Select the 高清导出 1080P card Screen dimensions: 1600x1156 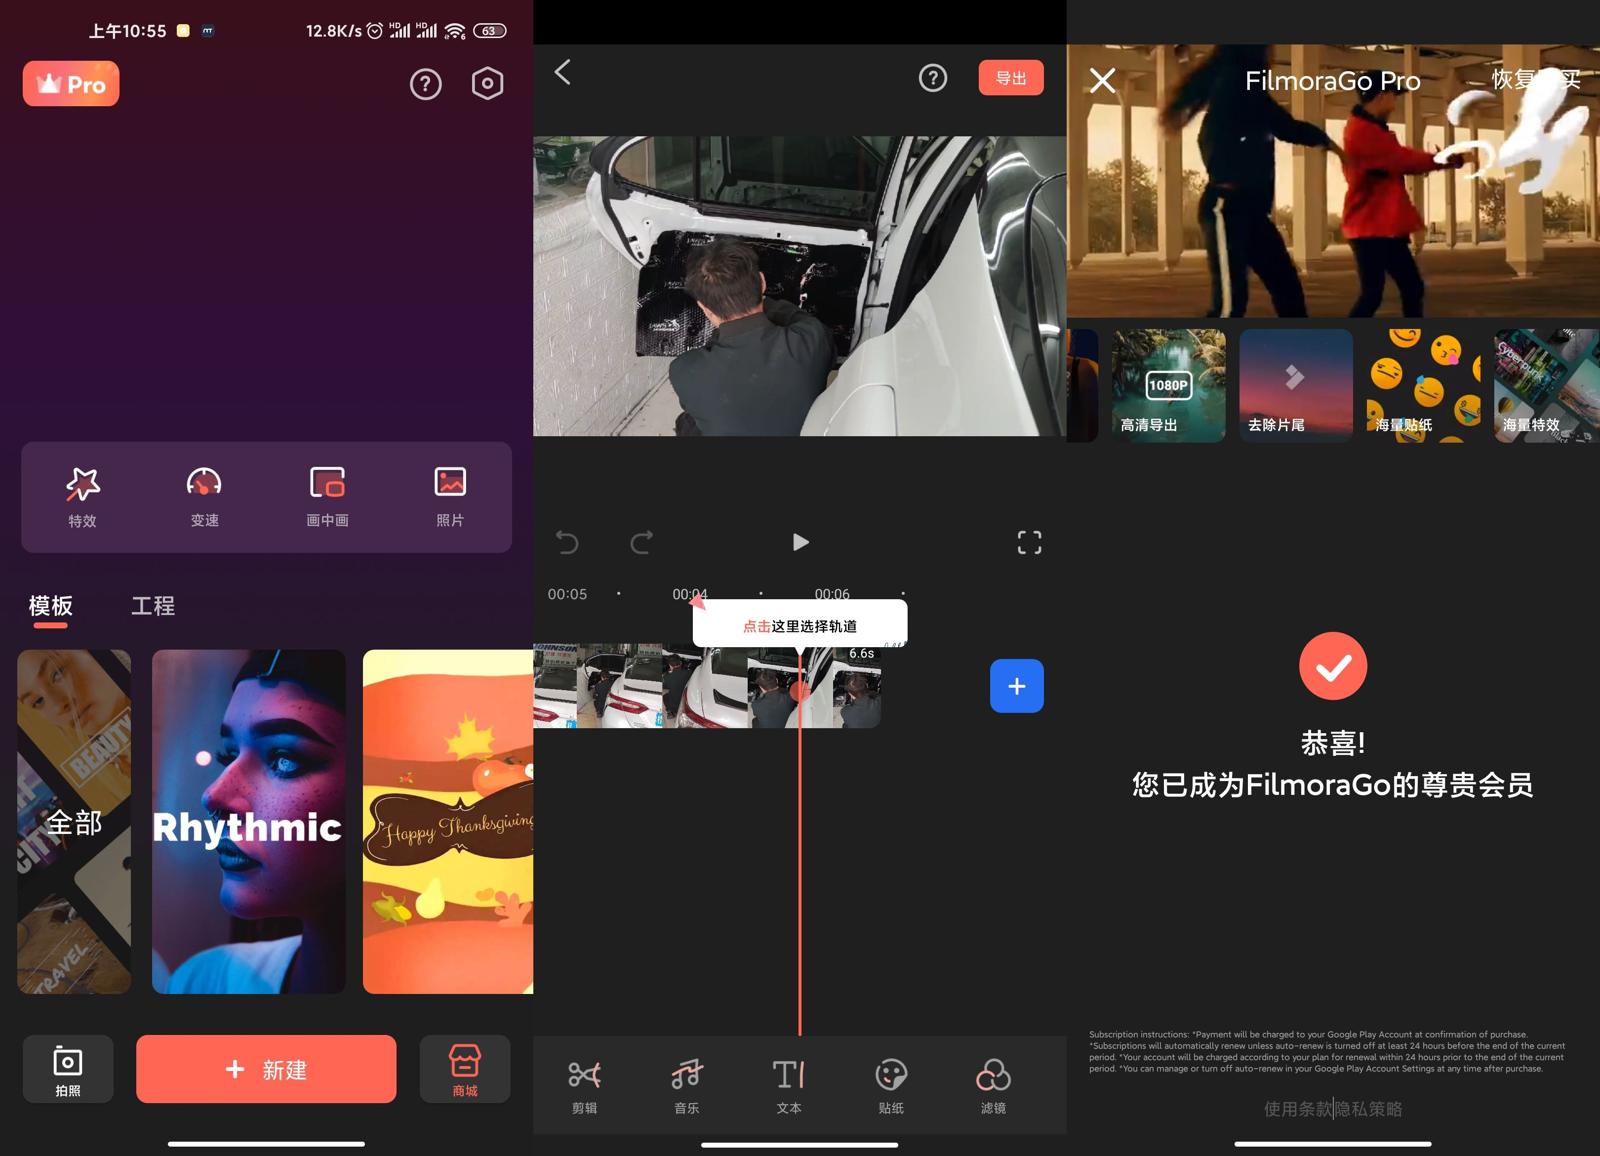(1169, 386)
